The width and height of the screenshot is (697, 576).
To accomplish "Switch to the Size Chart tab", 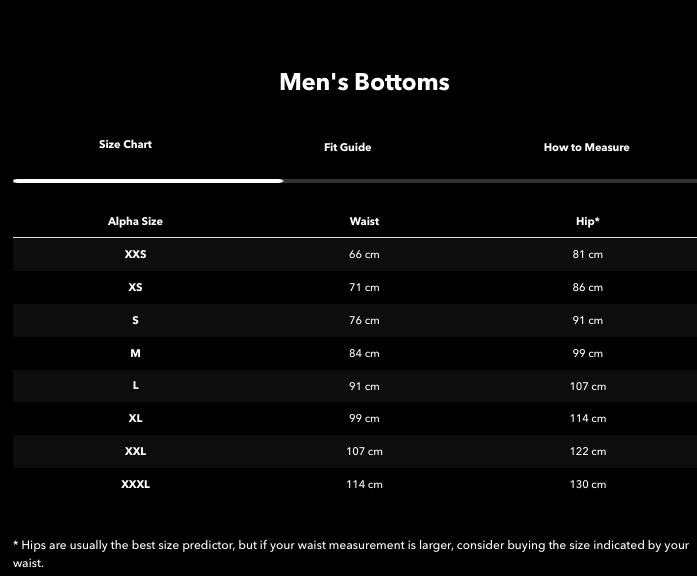I will (x=125, y=144).
